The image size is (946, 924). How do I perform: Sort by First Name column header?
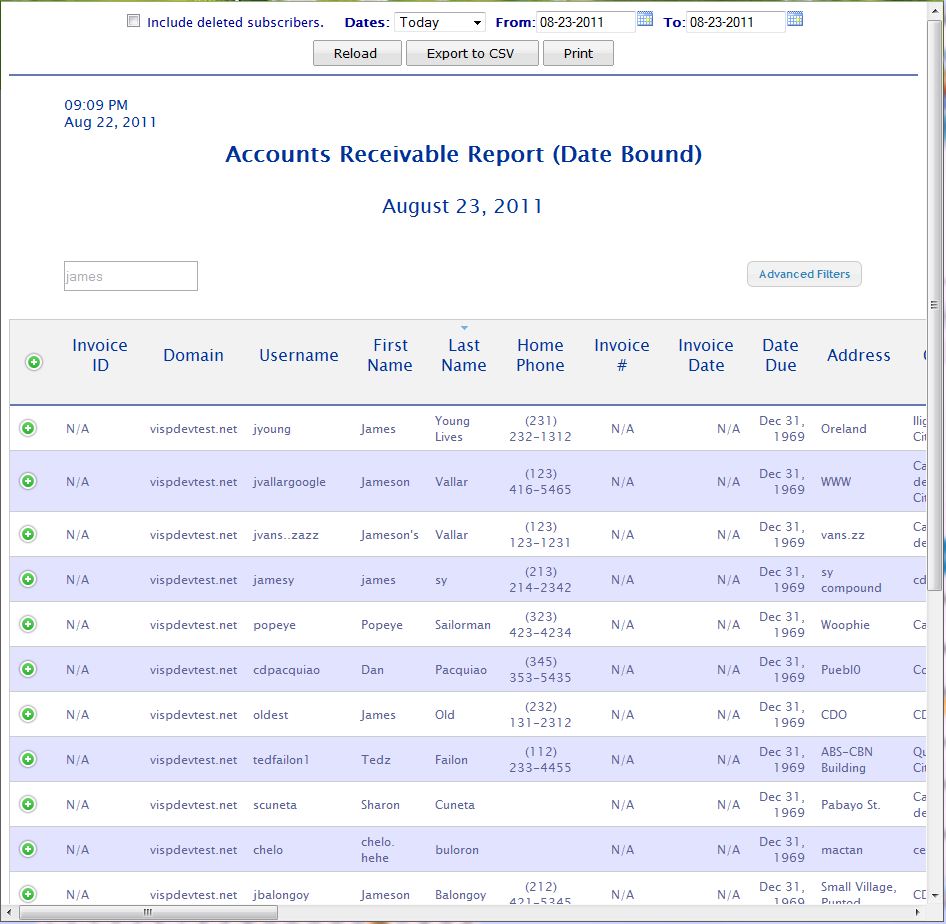pos(390,355)
